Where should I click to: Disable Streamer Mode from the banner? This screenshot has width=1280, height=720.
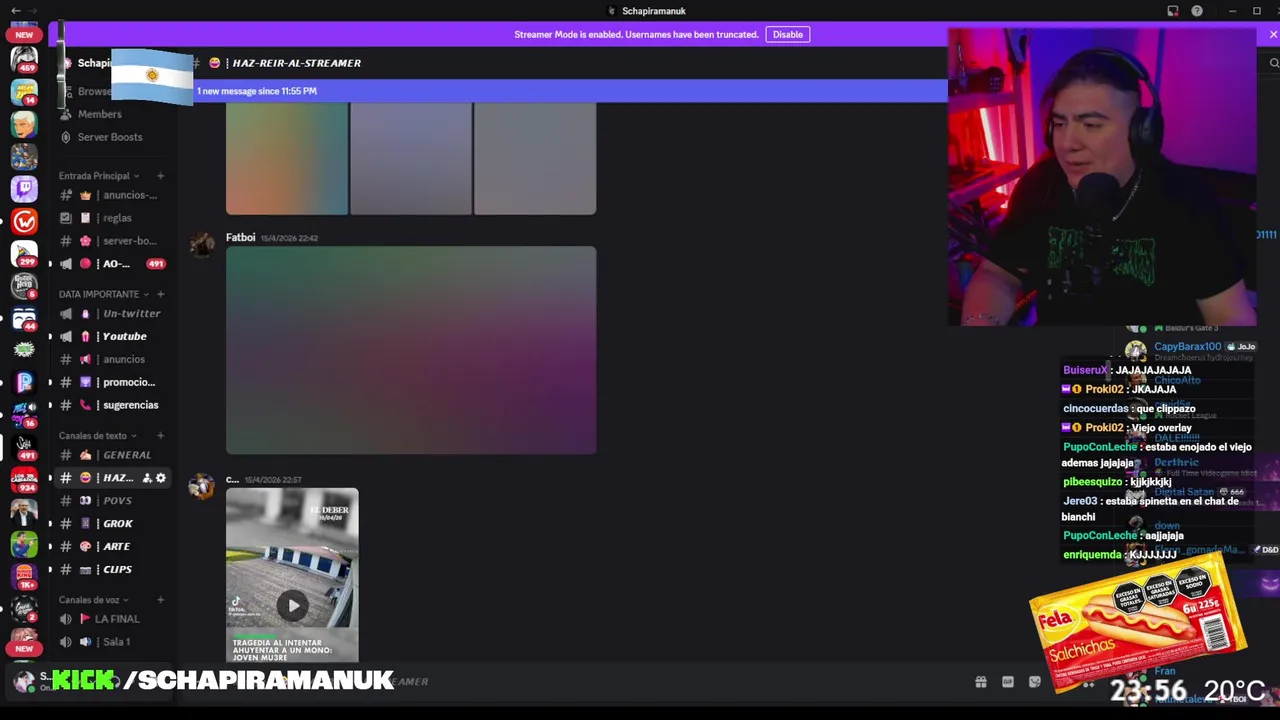click(787, 34)
